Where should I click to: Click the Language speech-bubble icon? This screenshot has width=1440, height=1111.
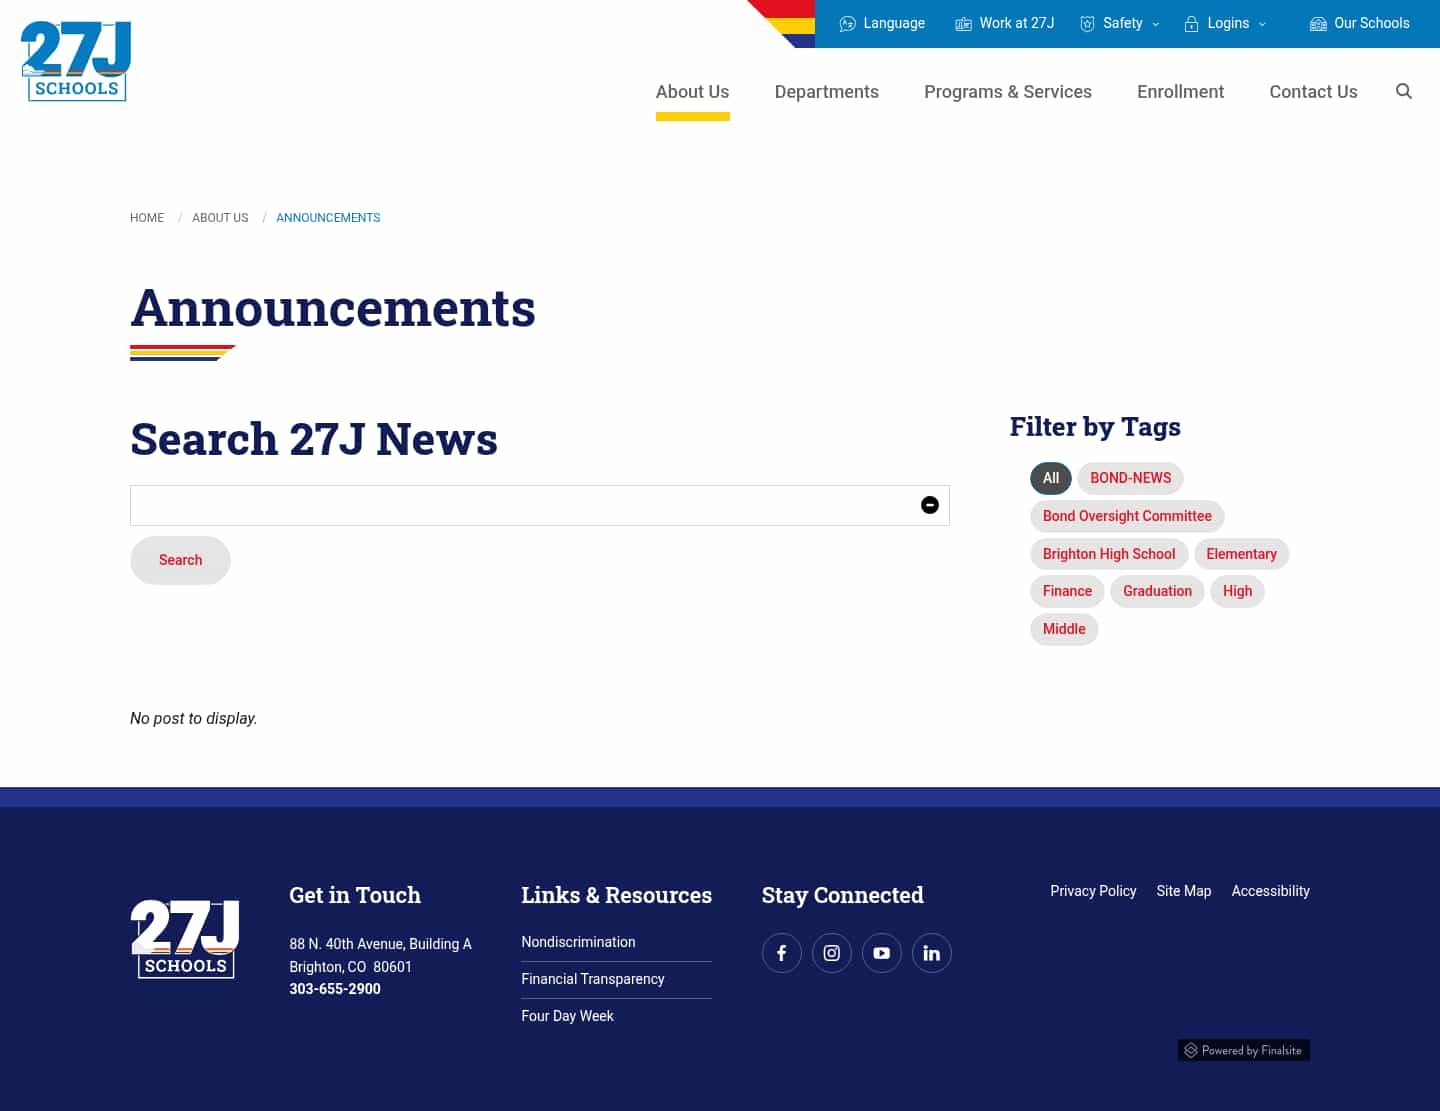pyautogui.click(x=847, y=24)
